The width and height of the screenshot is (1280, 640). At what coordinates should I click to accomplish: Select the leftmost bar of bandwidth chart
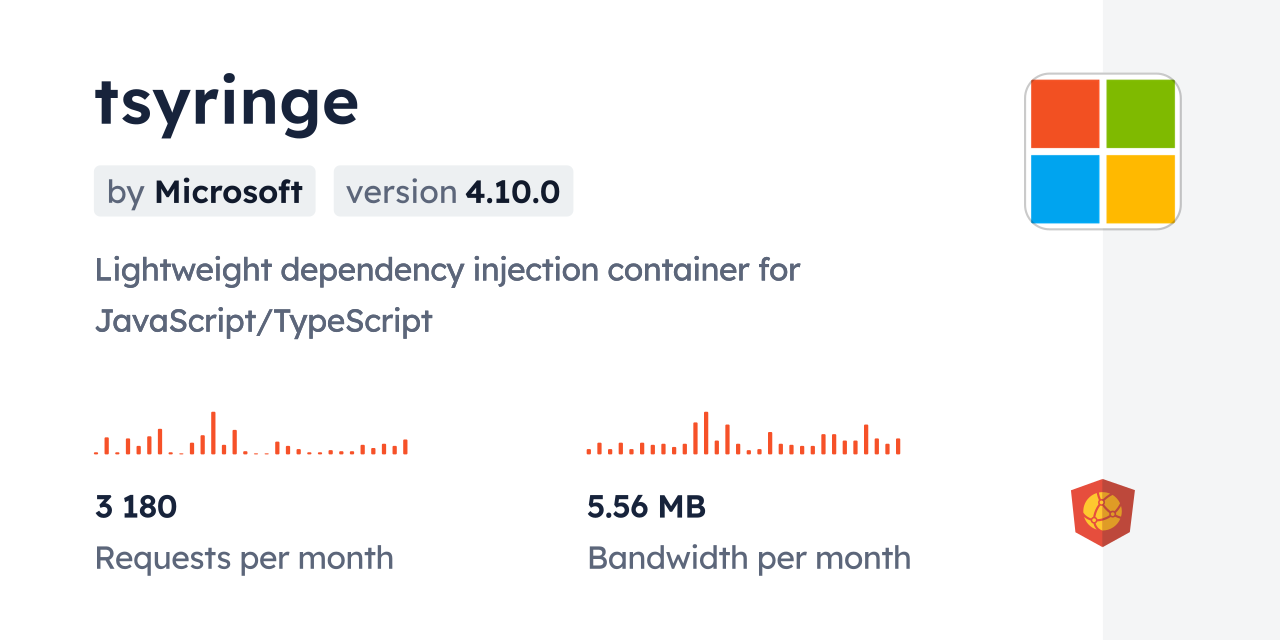pos(589,451)
